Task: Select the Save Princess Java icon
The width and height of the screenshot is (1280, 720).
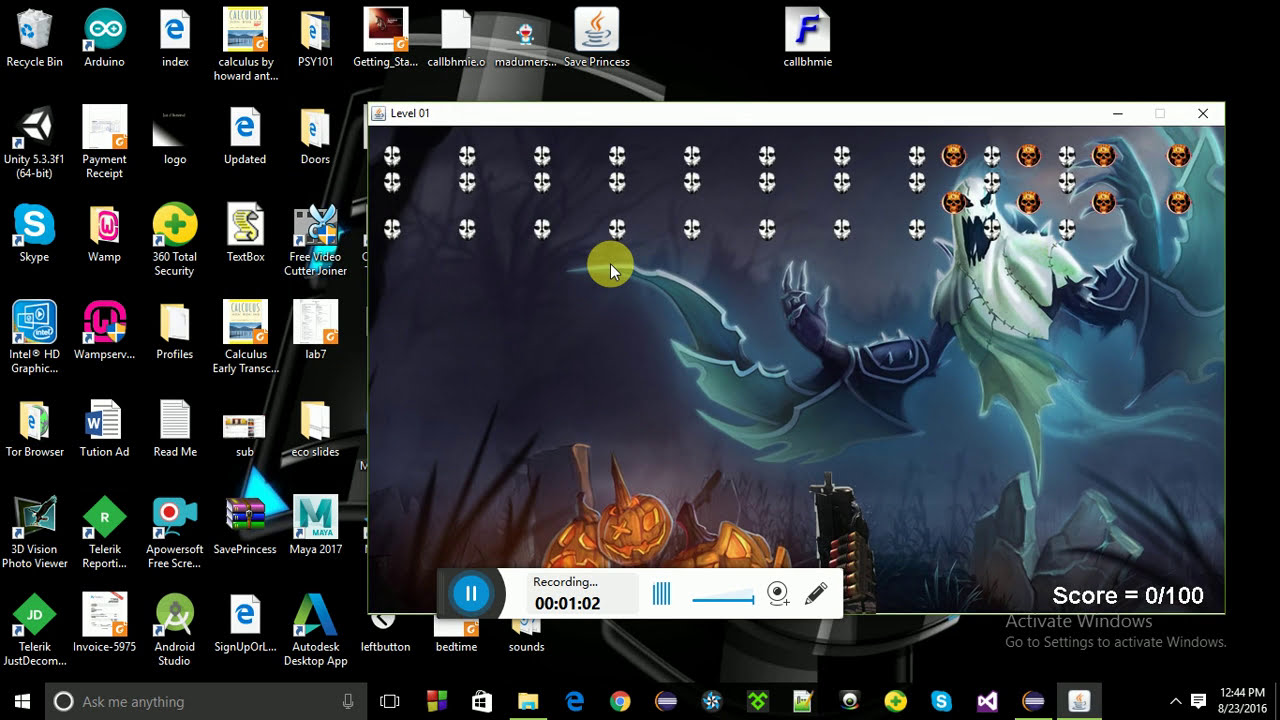Action: pos(596,38)
